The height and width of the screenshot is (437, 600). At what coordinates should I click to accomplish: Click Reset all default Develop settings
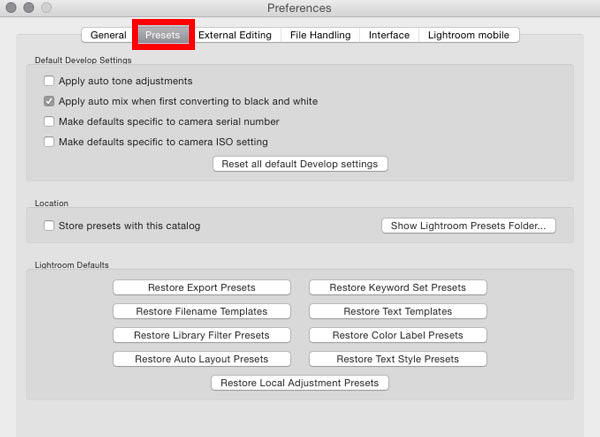[x=300, y=164]
